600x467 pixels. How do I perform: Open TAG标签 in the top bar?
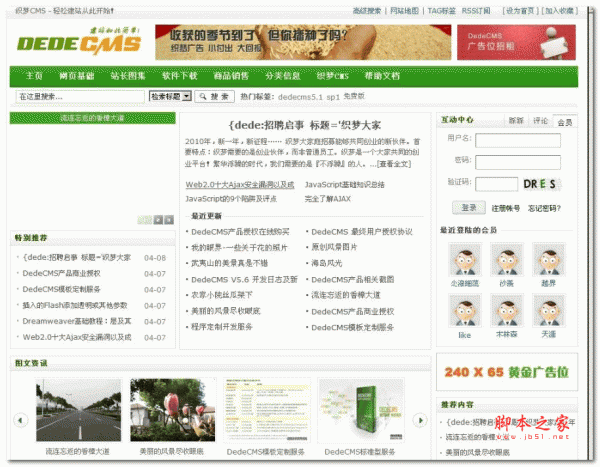442,11
